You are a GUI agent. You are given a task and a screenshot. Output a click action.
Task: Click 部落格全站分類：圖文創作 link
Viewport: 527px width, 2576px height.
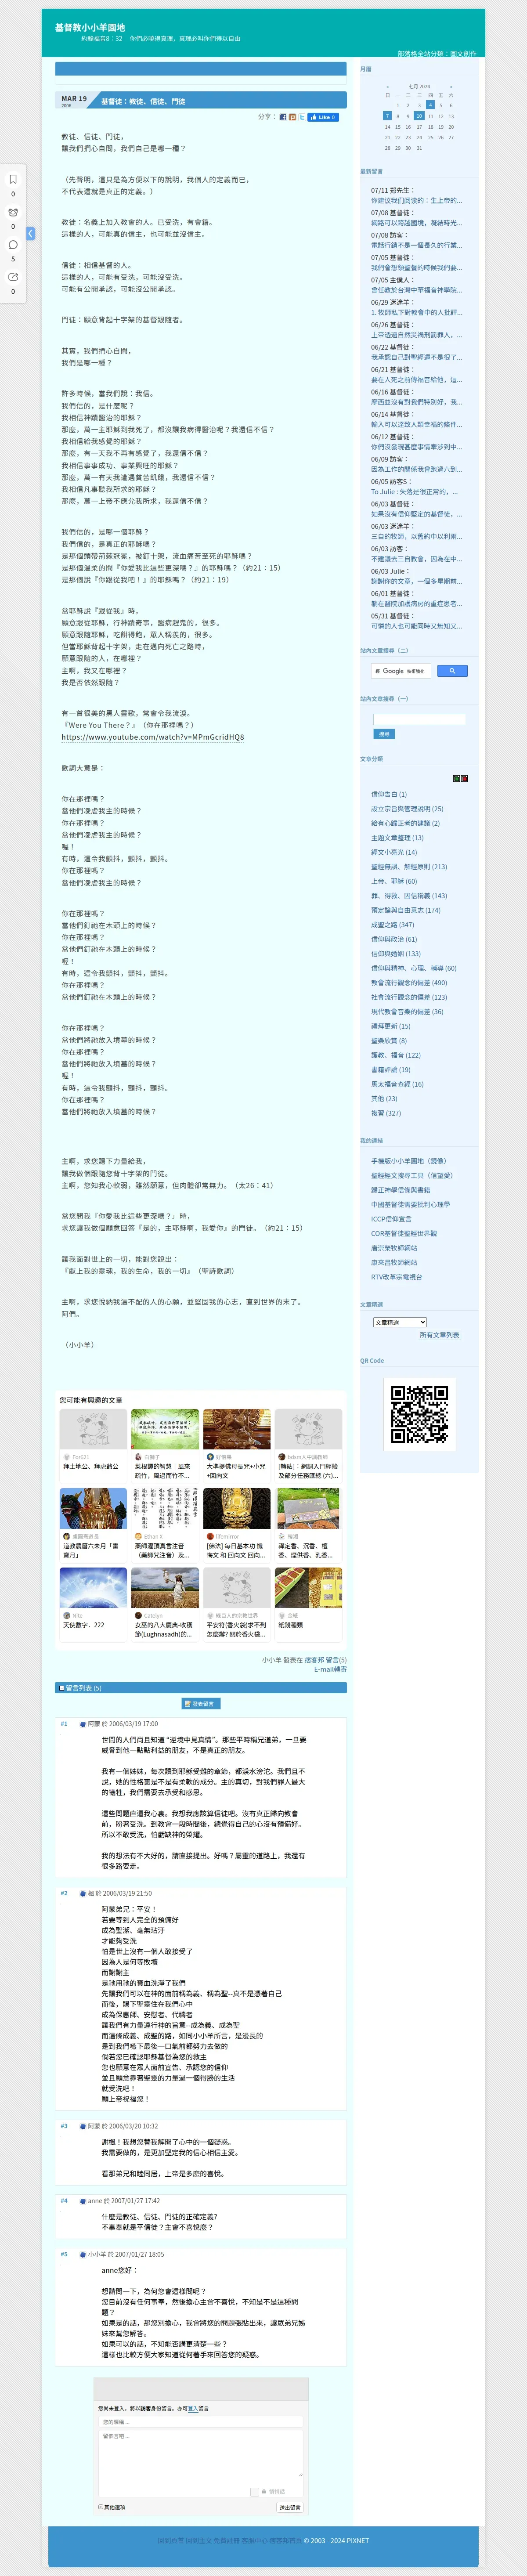click(x=437, y=54)
